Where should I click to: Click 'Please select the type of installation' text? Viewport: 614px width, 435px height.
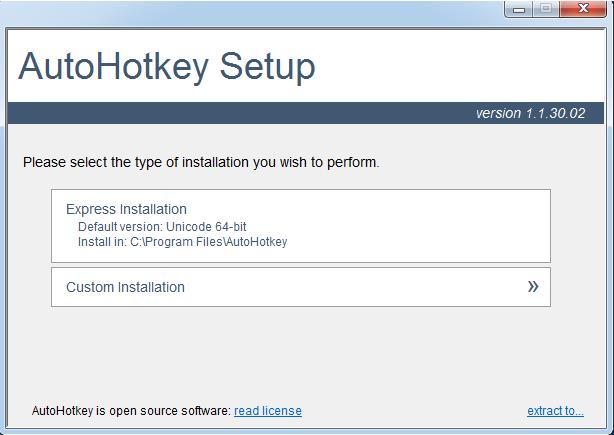[x=201, y=162]
